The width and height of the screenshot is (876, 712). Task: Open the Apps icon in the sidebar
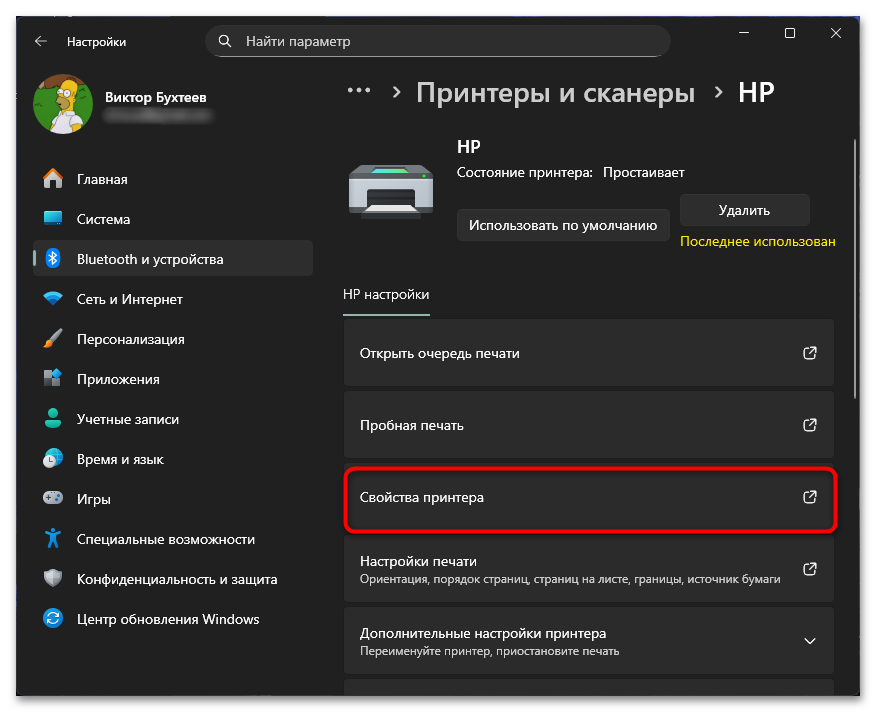tap(53, 378)
